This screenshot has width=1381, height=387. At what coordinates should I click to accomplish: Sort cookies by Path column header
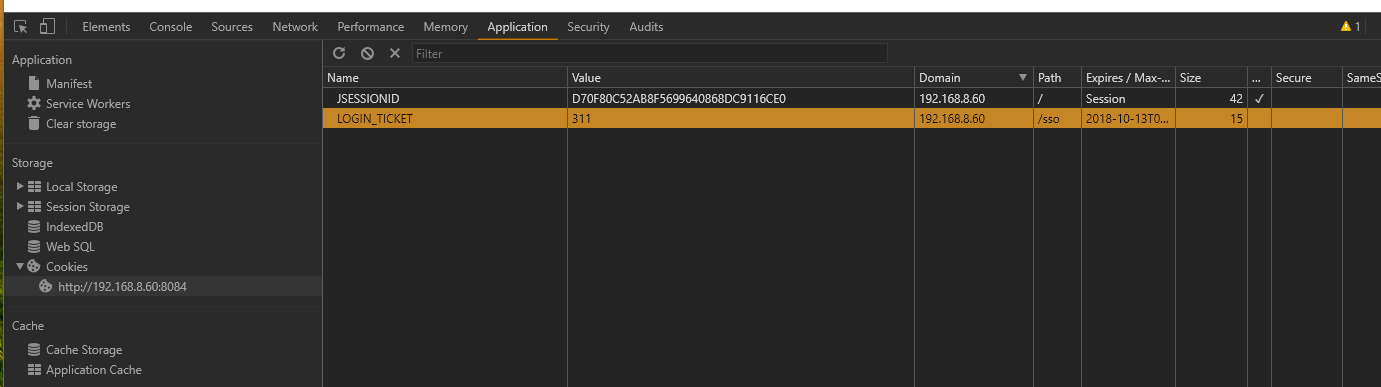[1058, 78]
